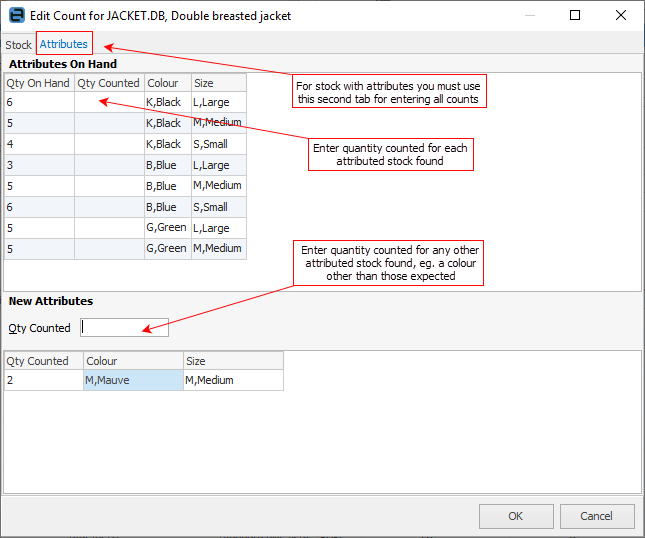Select K,Black colour in the L,Large row
645x538 pixels.
tap(168, 102)
